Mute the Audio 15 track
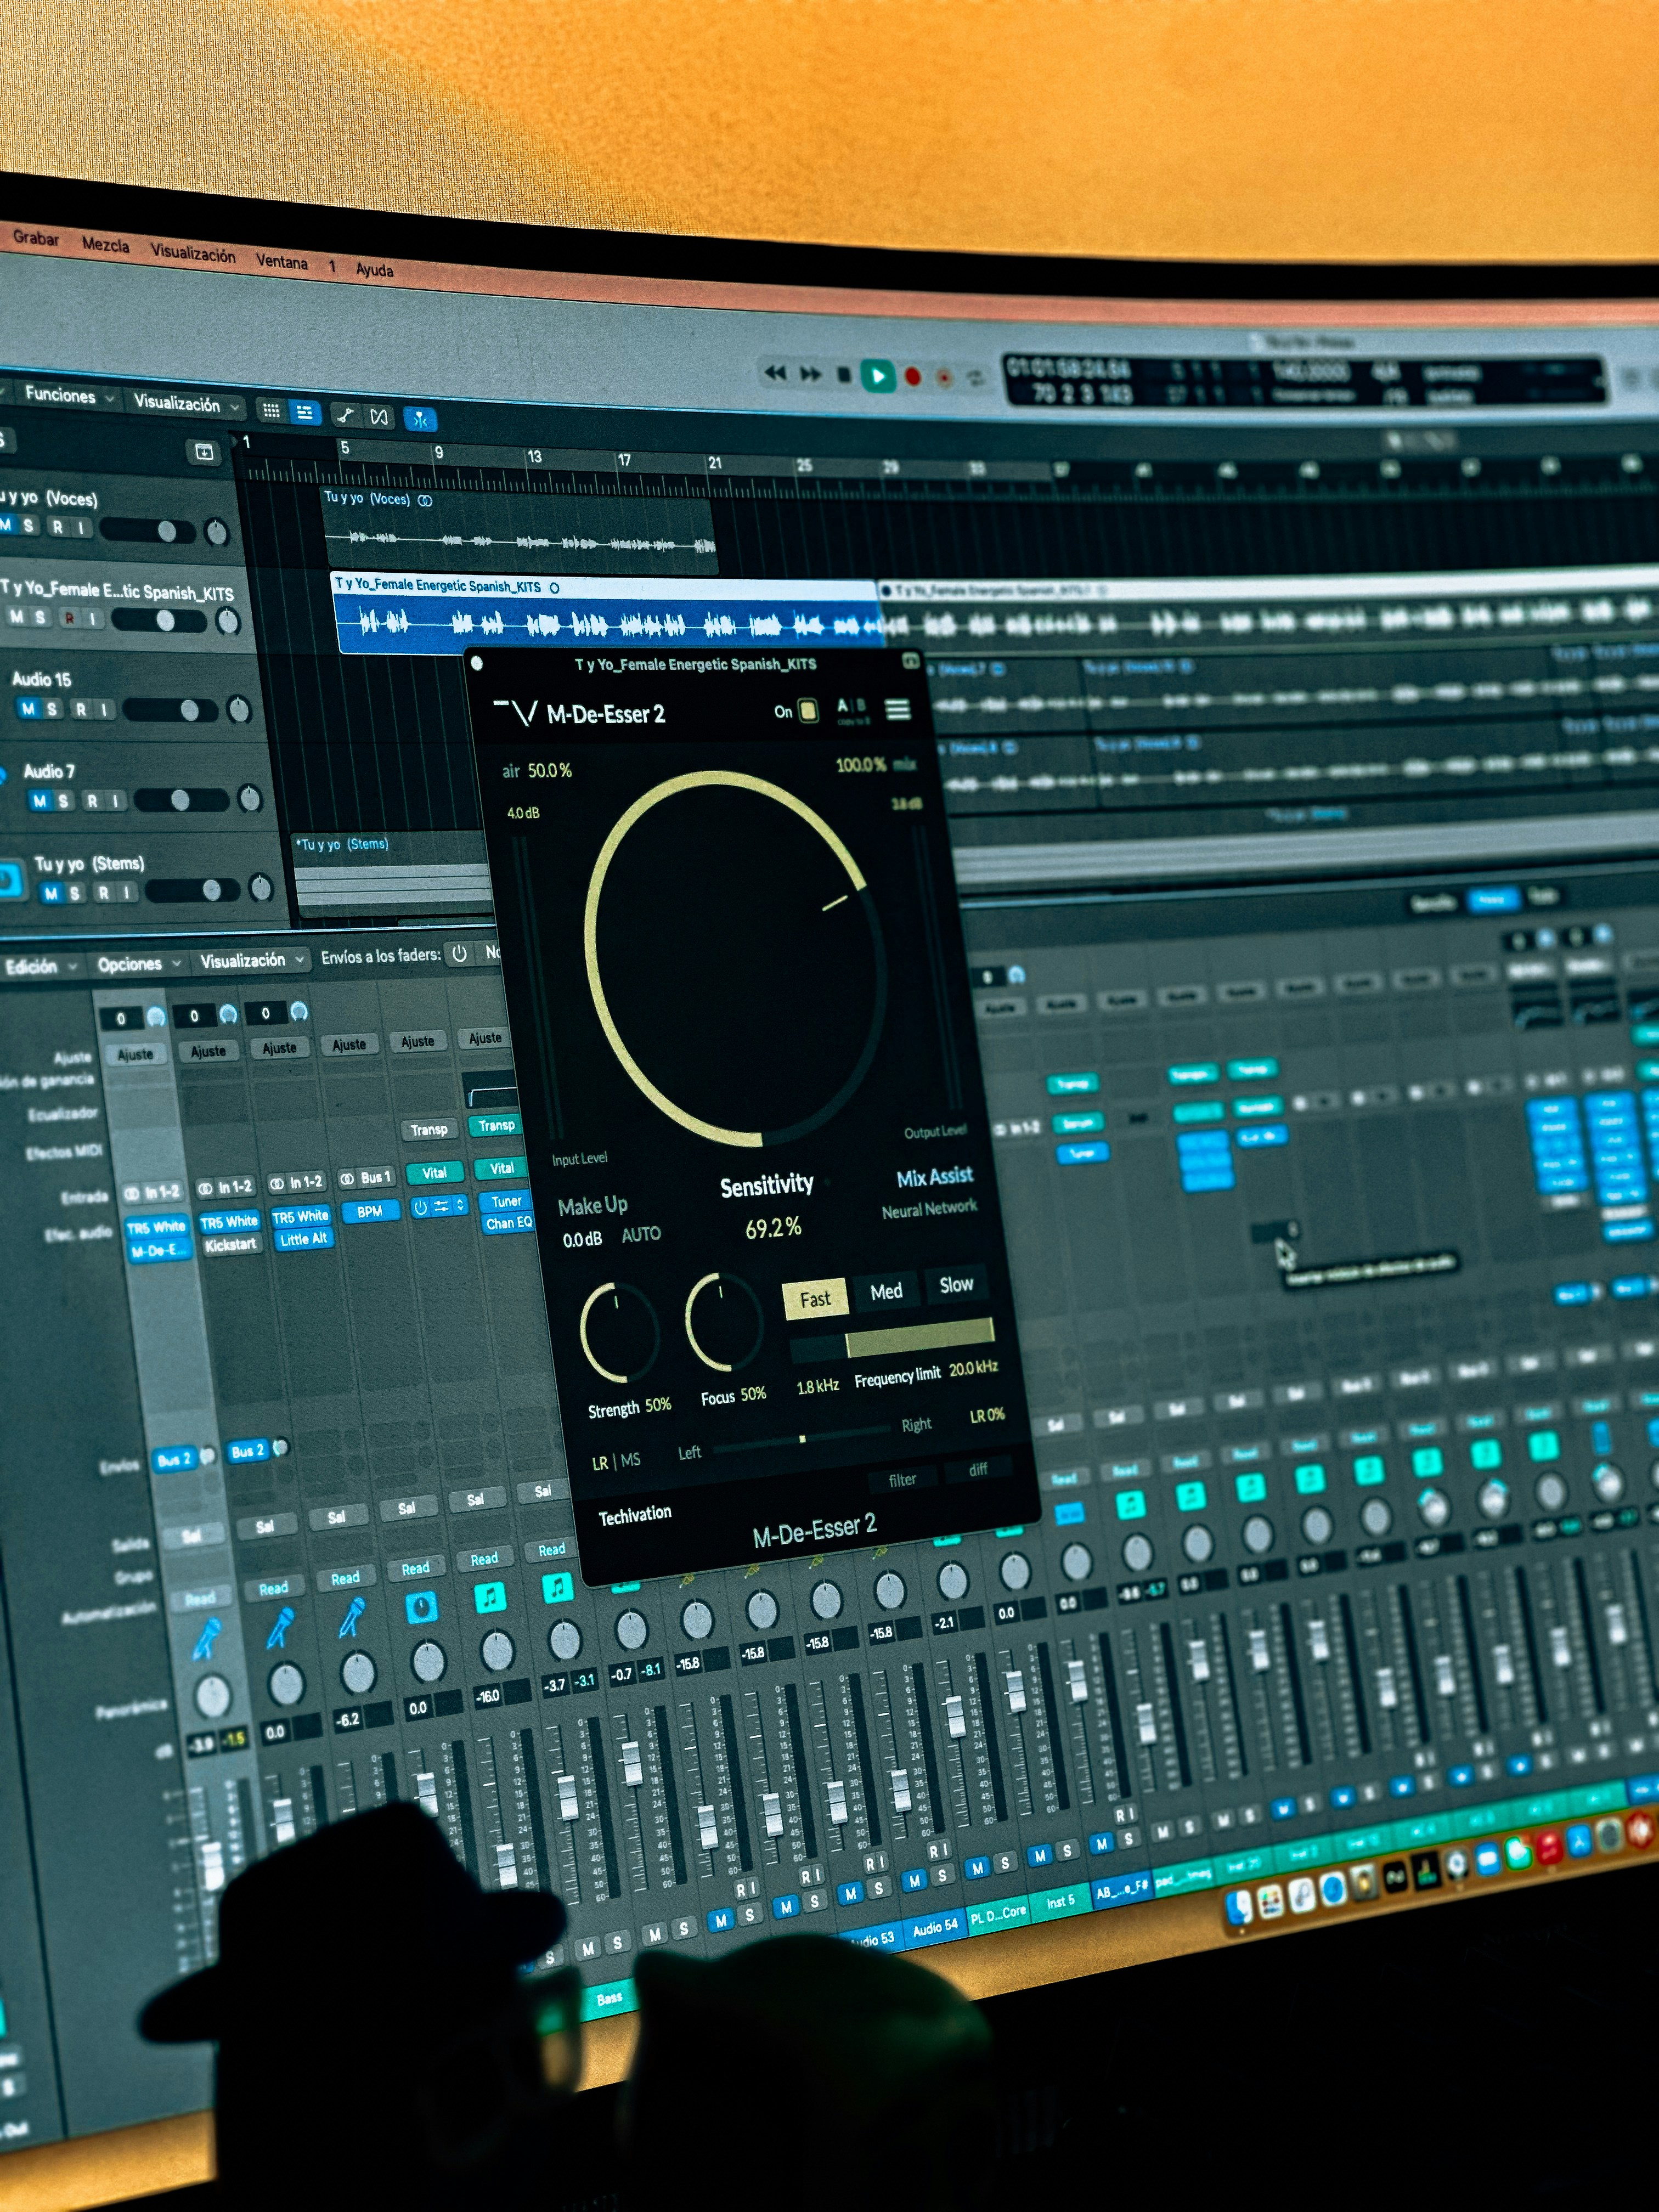The height and width of the screenshot is (2212, 1659). 28,708
